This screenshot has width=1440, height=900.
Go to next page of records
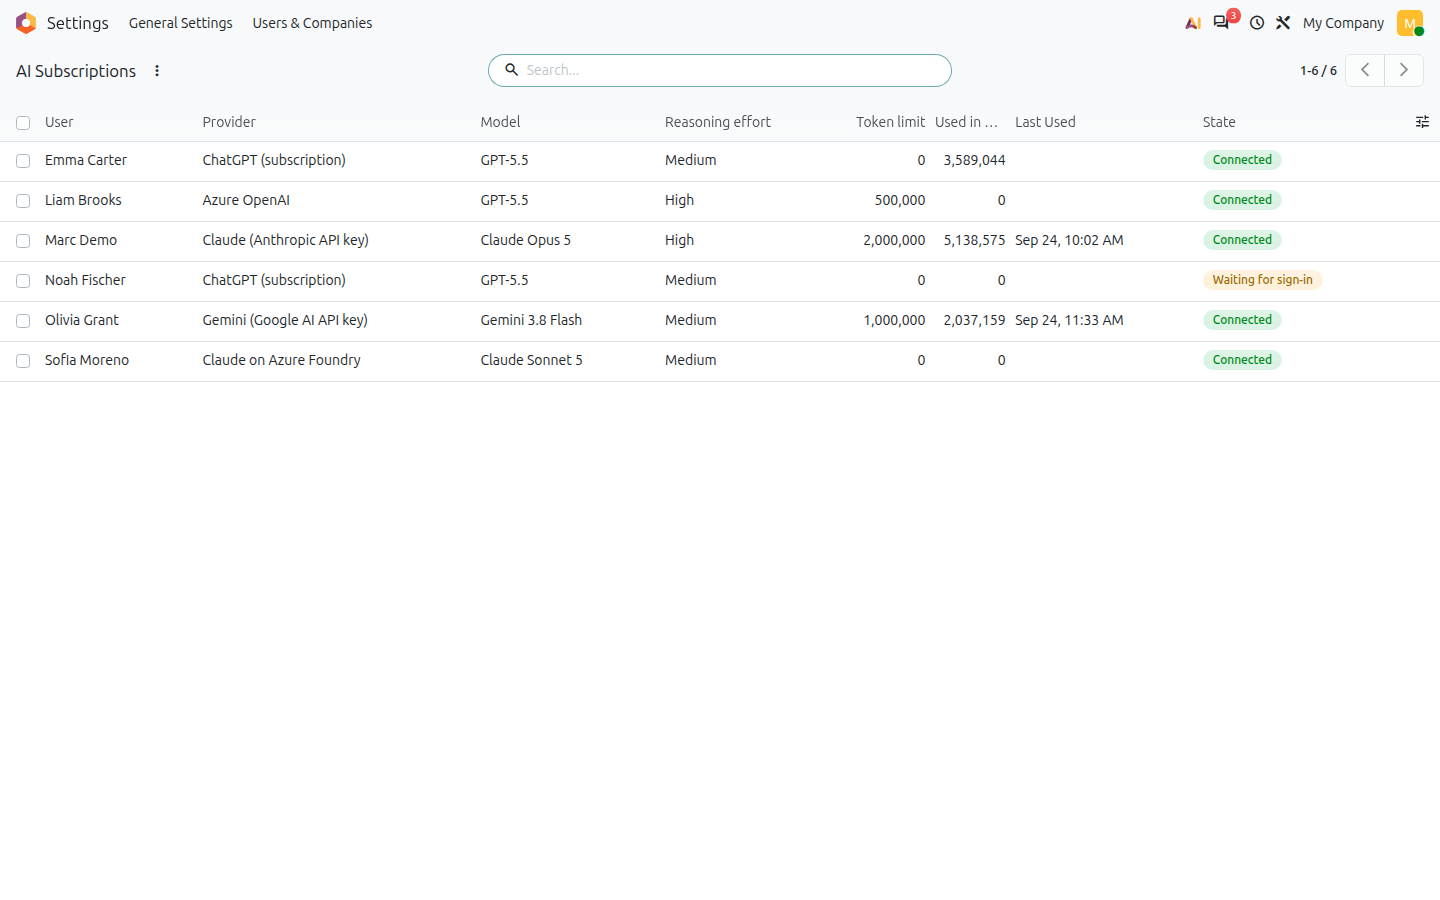click(x=1404, y=70)
